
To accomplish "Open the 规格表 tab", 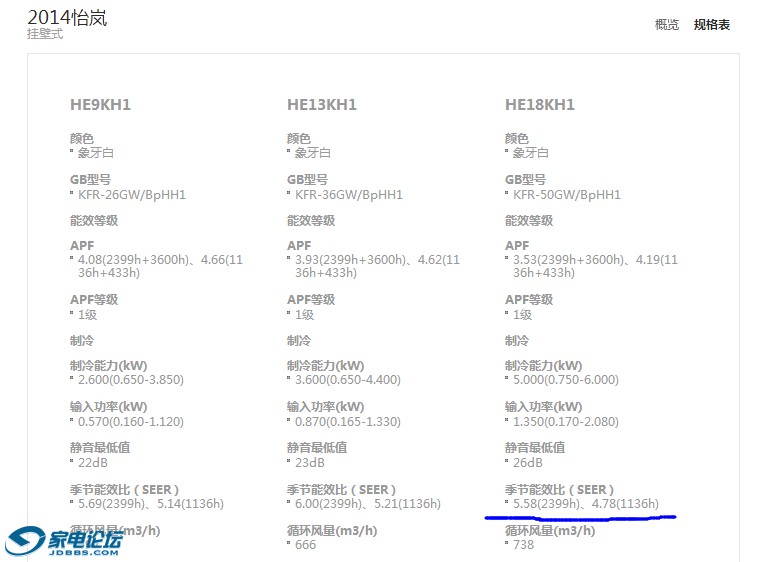I will [x=712, y=24].
